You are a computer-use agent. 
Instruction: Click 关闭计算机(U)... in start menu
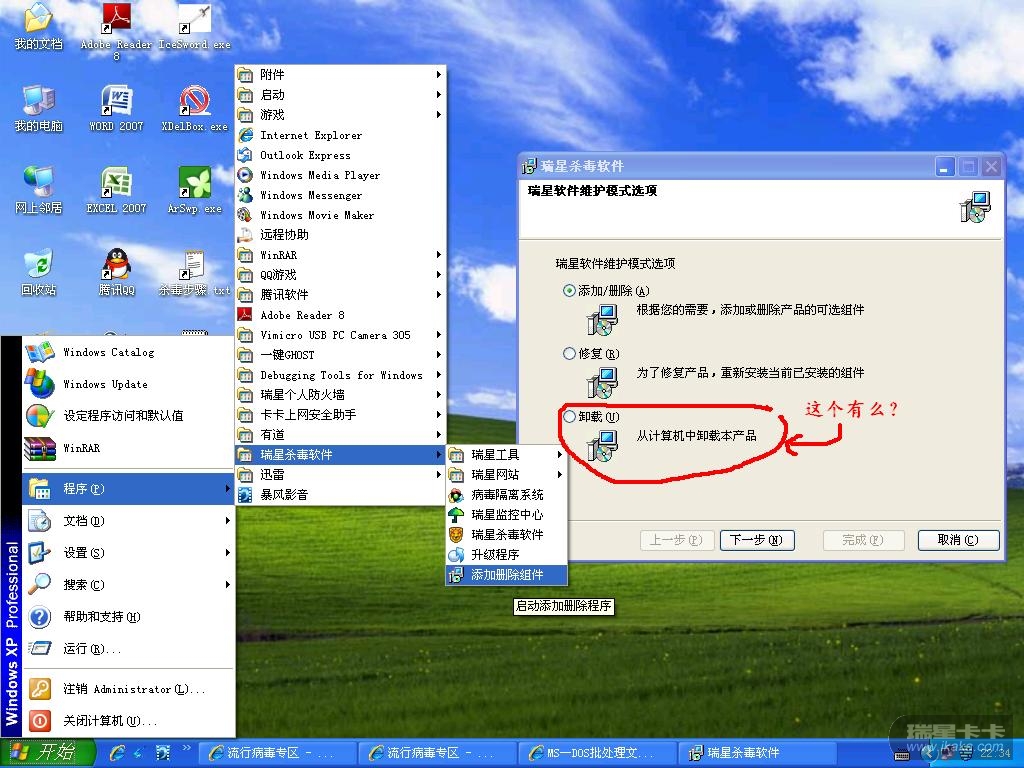pyautogui.click(x=129, y=721)
